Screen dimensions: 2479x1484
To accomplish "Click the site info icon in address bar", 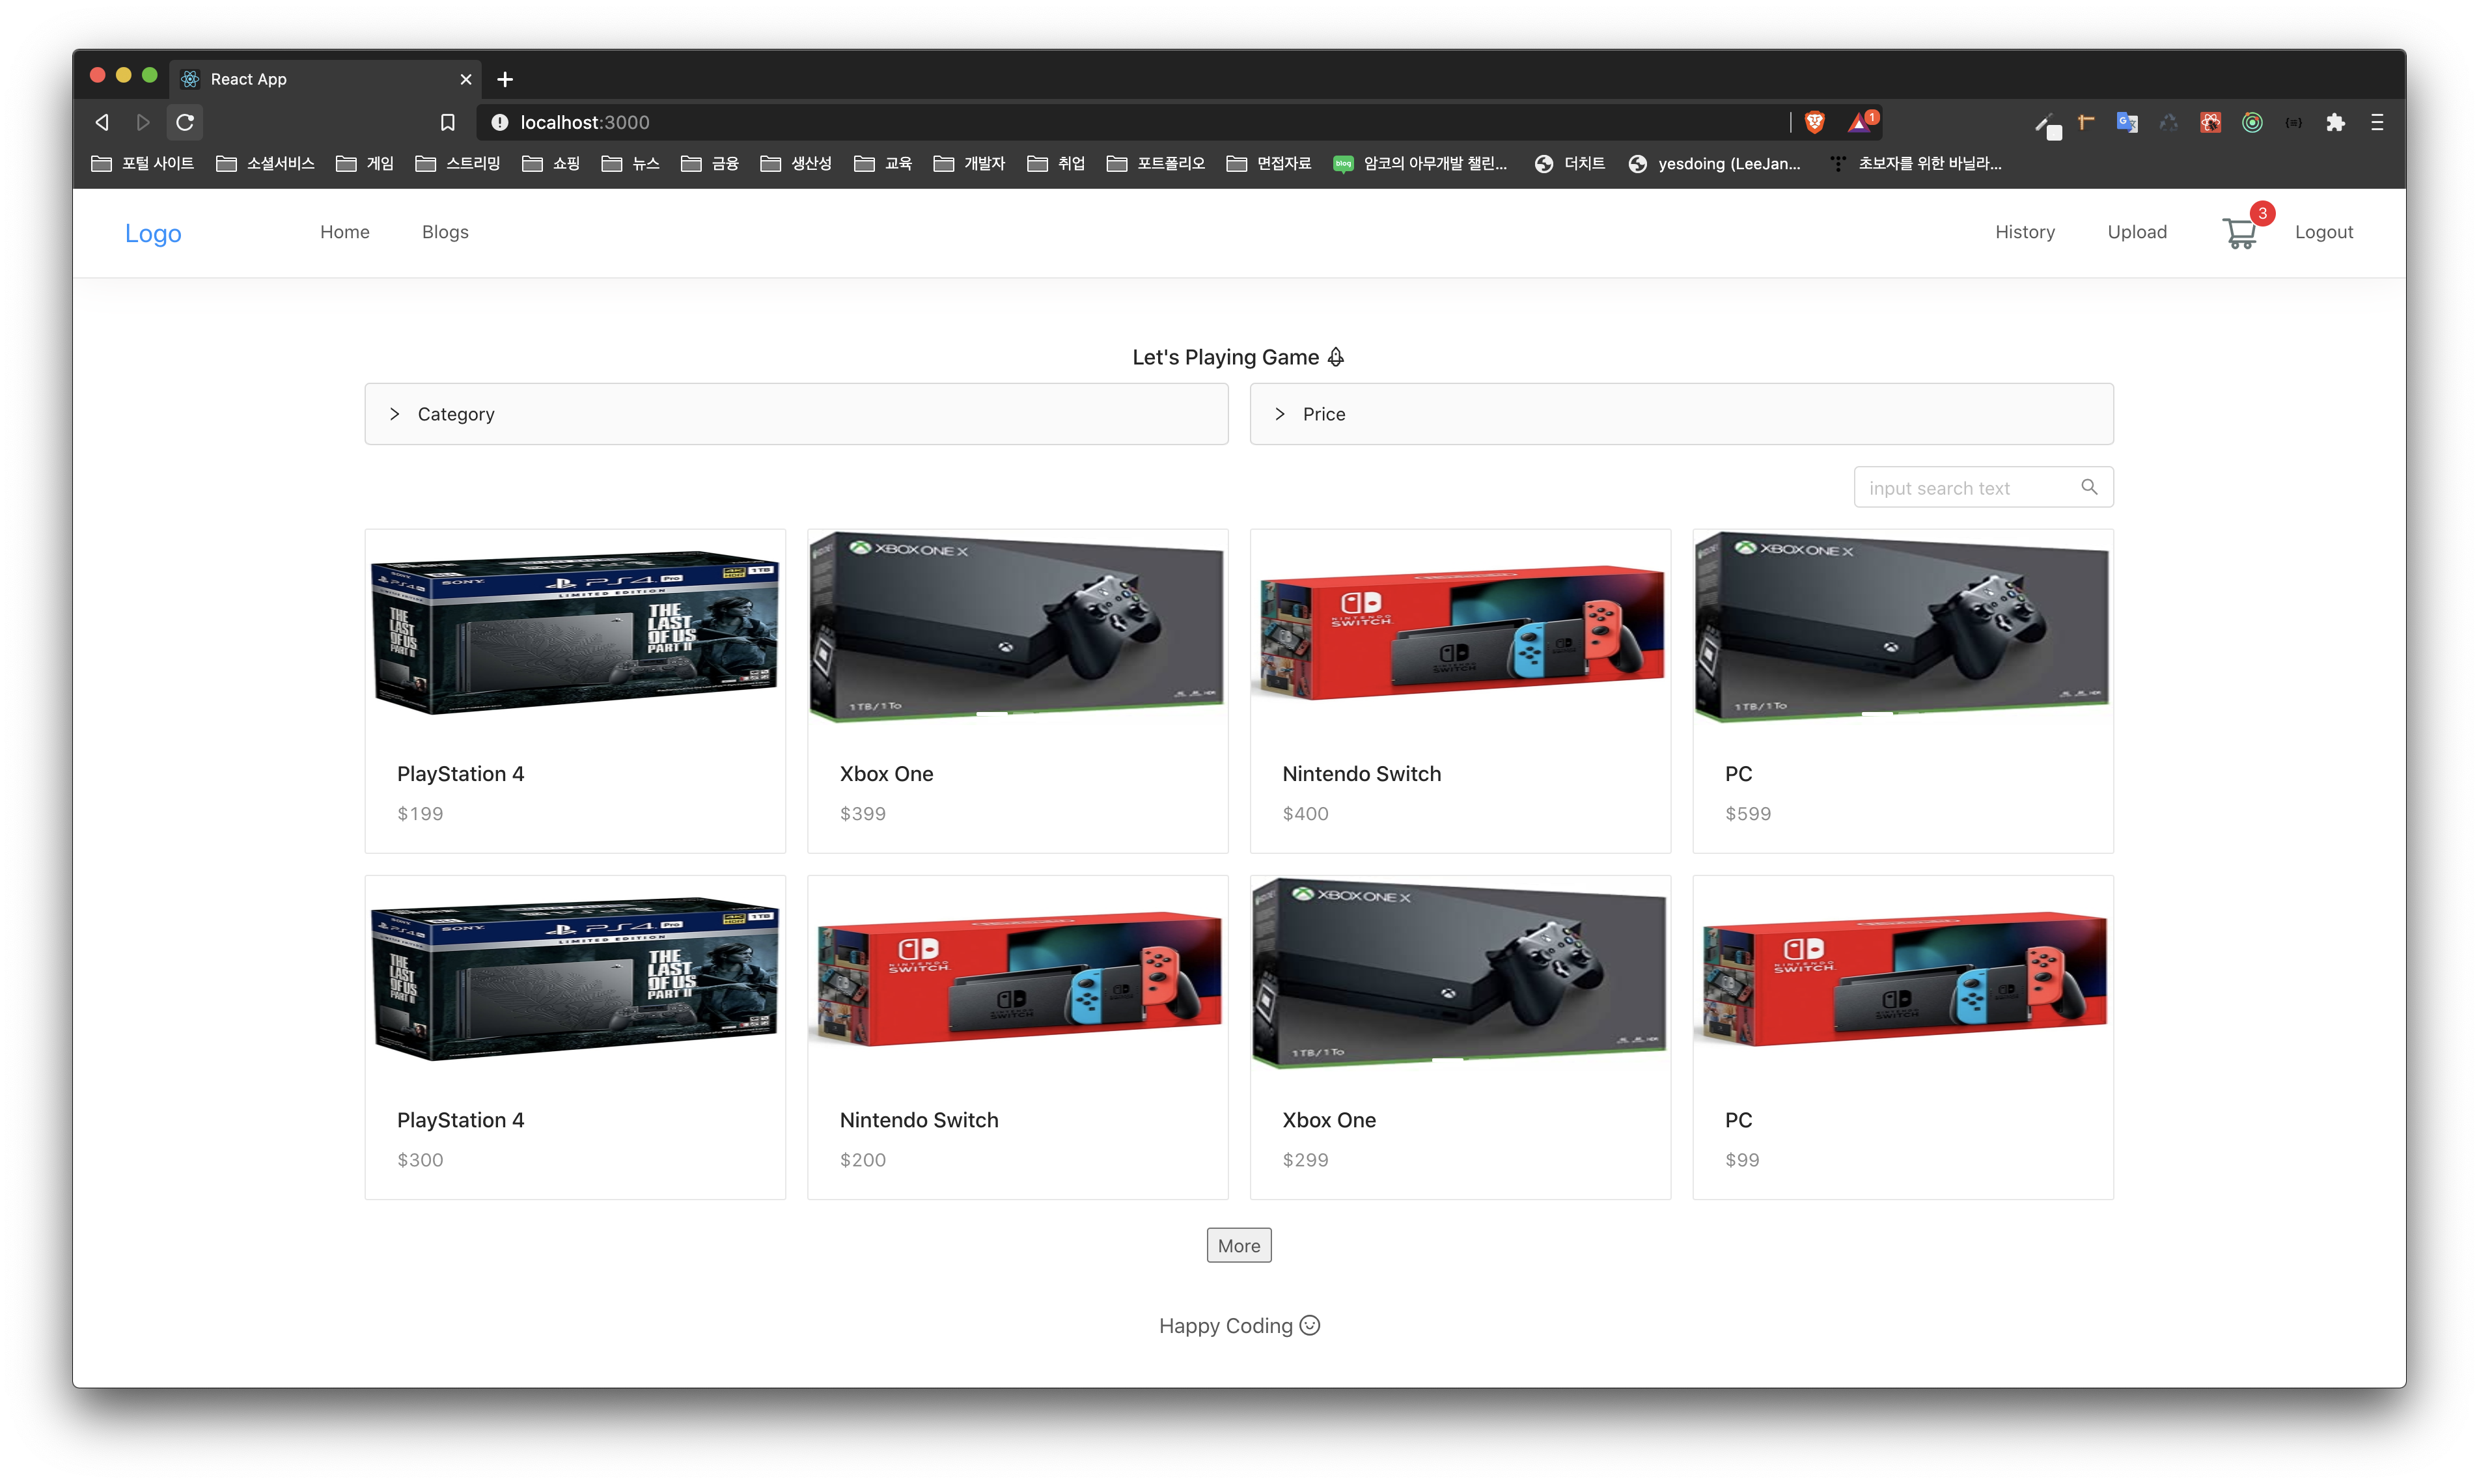I will point(500,122).
